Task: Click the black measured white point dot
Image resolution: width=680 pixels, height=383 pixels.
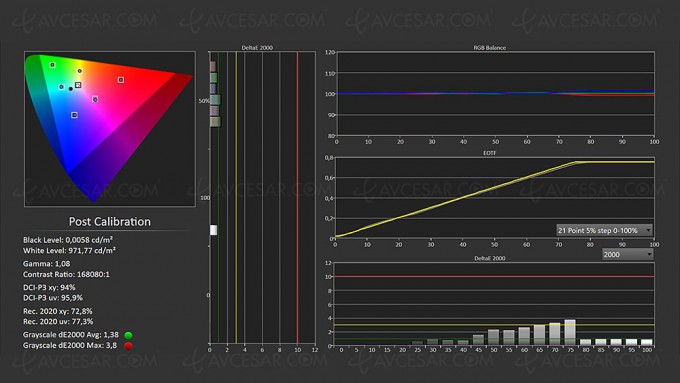Action: pyautogui.click(x=71, y=89)
